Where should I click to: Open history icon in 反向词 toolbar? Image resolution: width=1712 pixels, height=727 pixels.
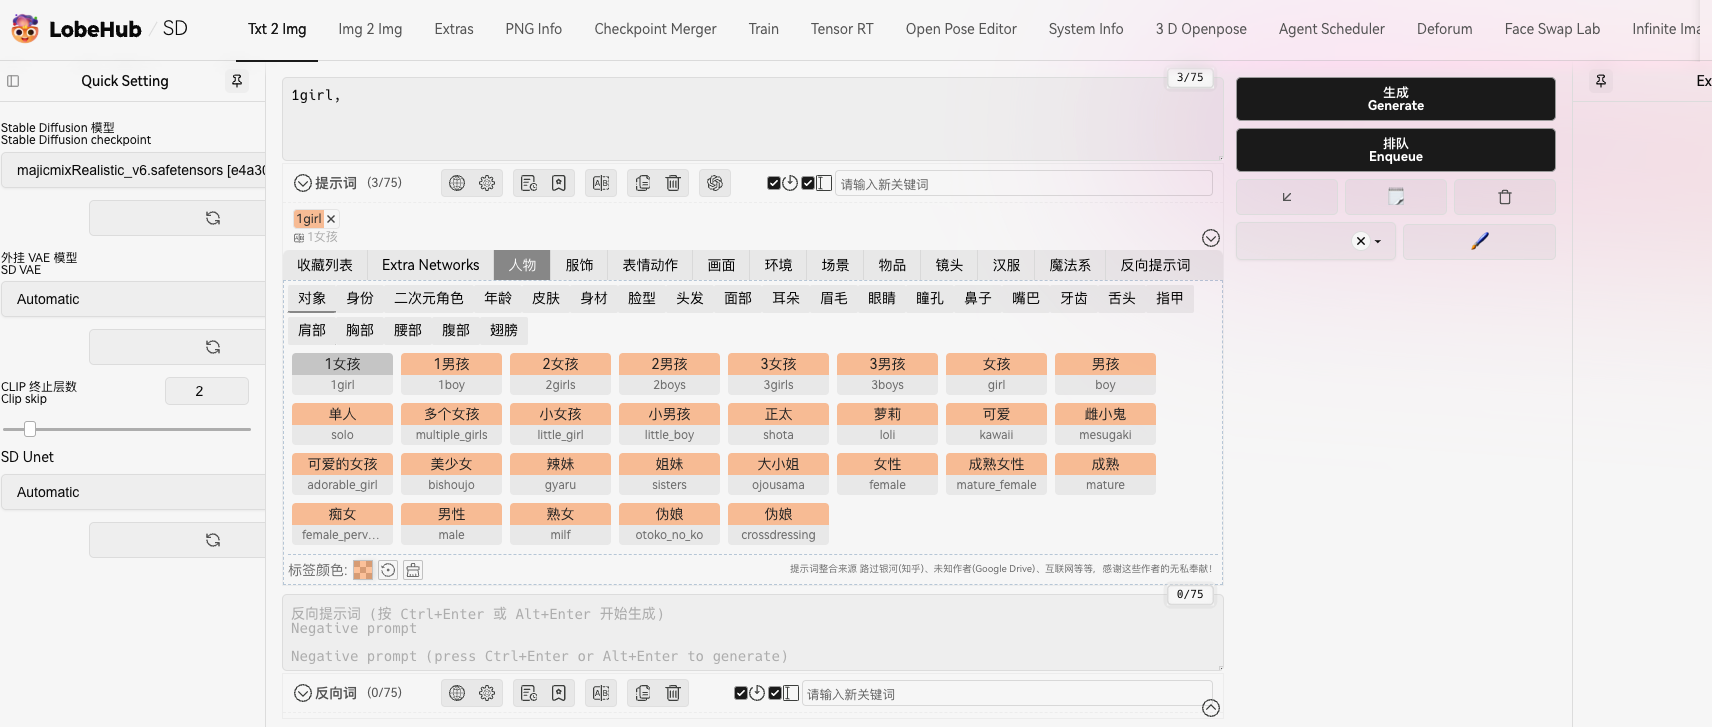(x=529, y=693)
